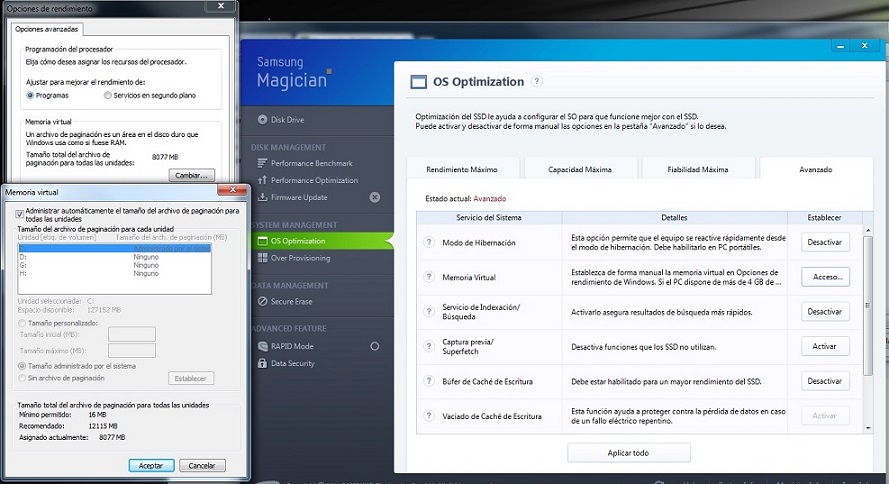Click help icon next to OS Optimization title
The height and width of the screenshot is (484, 889).
536,81
